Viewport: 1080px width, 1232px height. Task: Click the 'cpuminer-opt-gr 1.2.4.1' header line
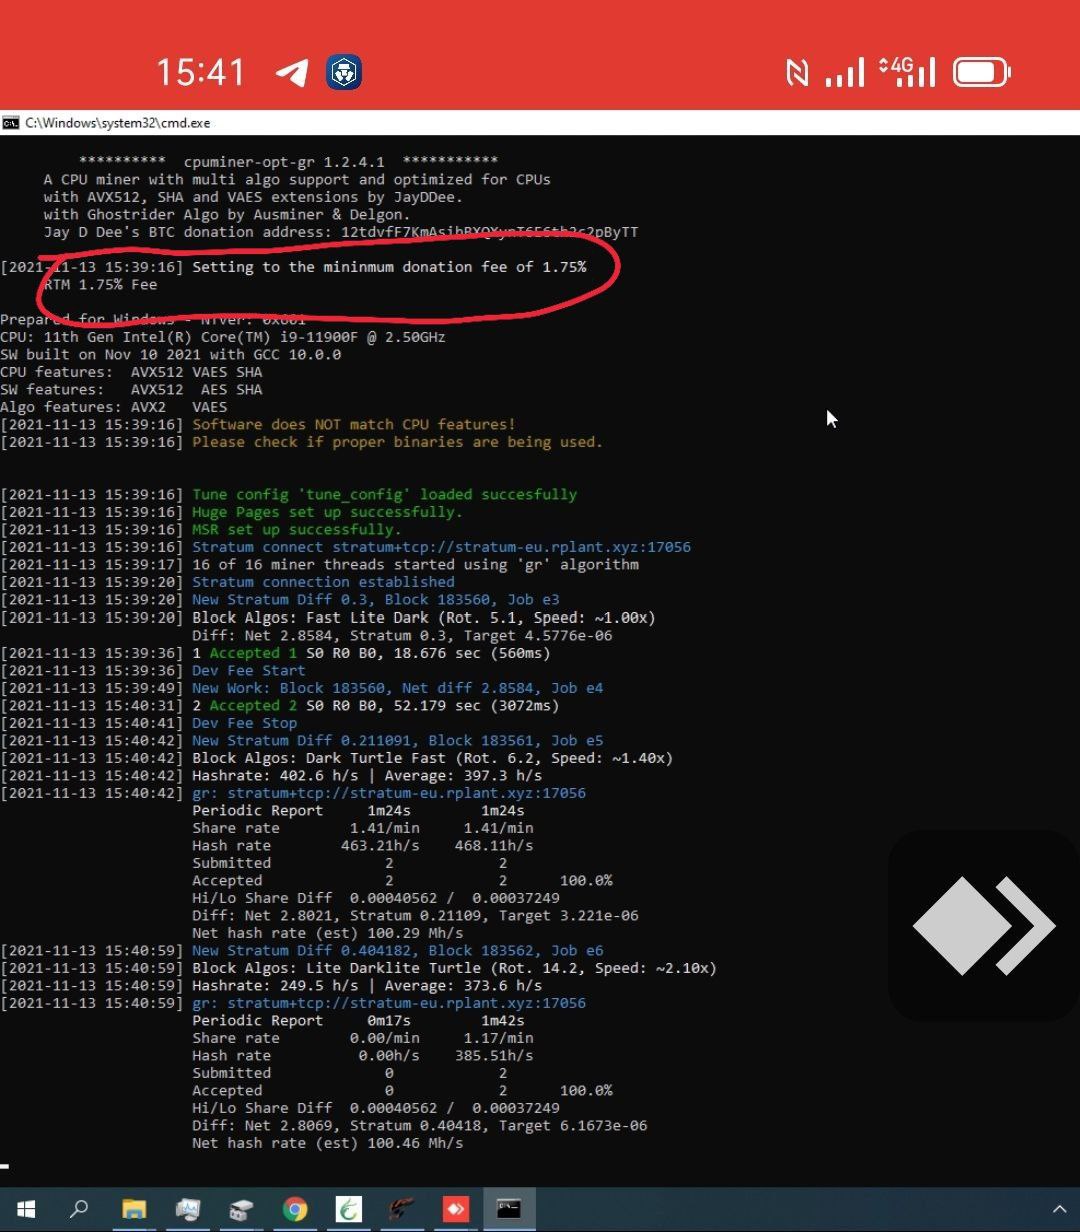(288, 162)
